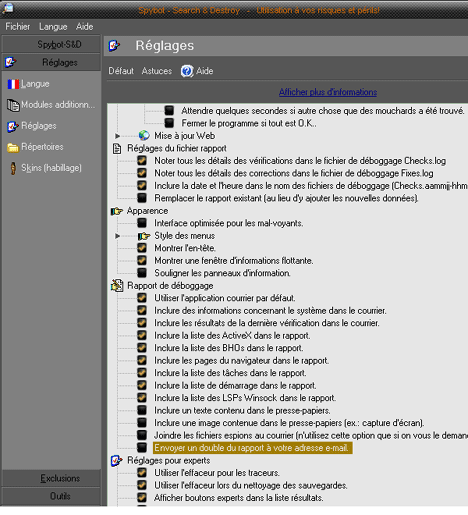Enable Interface optimisée pour les mal-voyants

pos(142,223)
